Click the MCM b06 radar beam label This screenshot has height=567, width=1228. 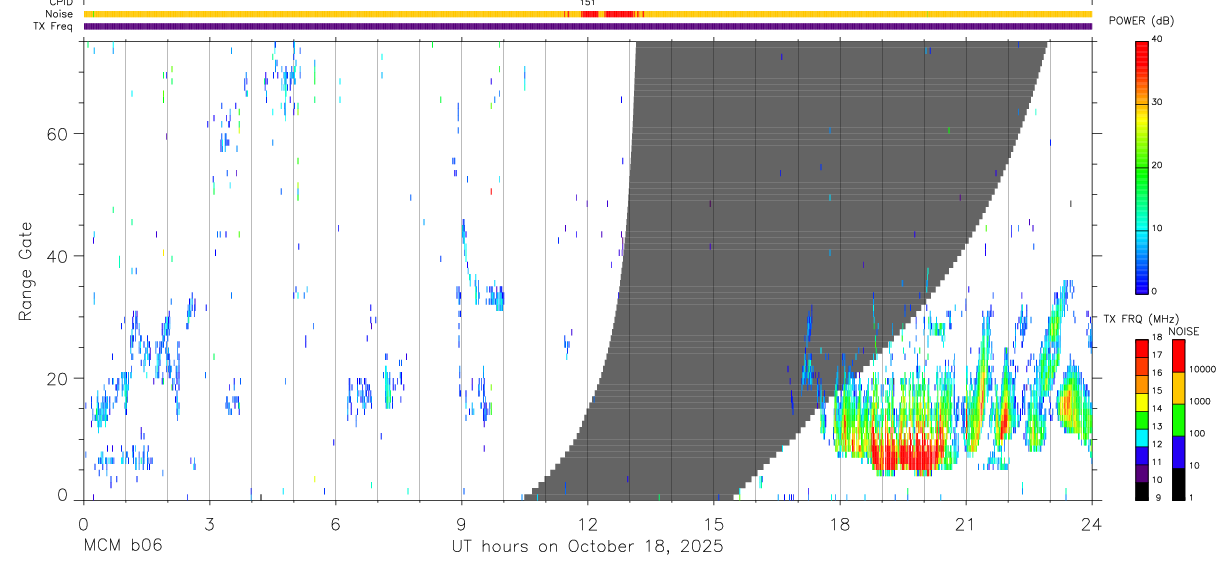pyautogui.click(x=122, y=547)
